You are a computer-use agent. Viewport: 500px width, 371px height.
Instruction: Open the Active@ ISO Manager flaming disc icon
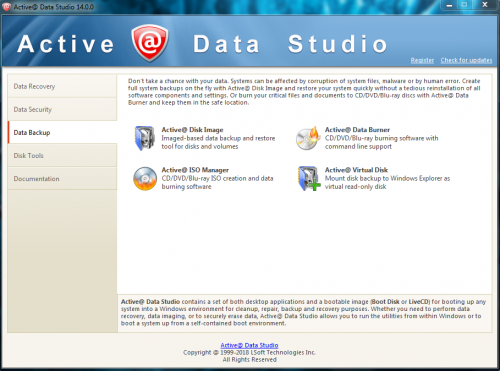(145, 179)
